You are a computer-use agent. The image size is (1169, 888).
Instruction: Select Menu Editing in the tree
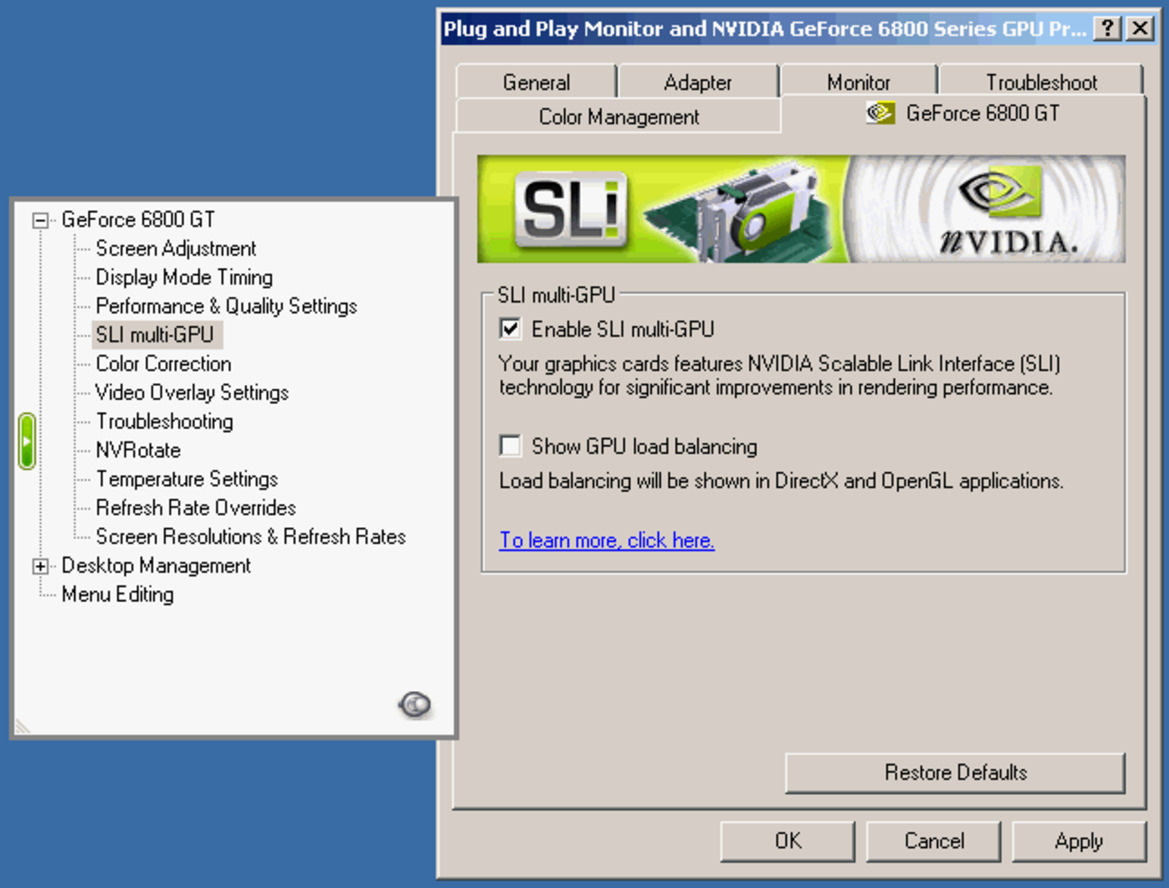[x=118, y=594]
